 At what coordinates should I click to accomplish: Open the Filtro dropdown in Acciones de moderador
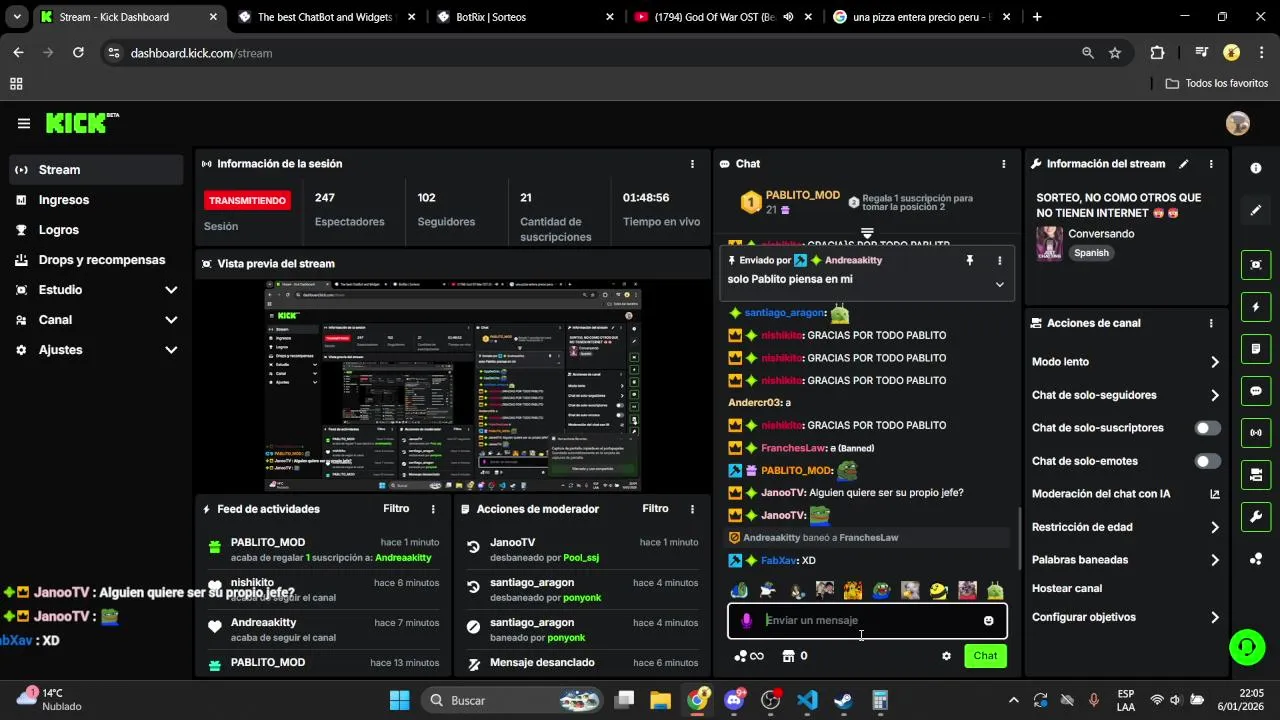655,509
